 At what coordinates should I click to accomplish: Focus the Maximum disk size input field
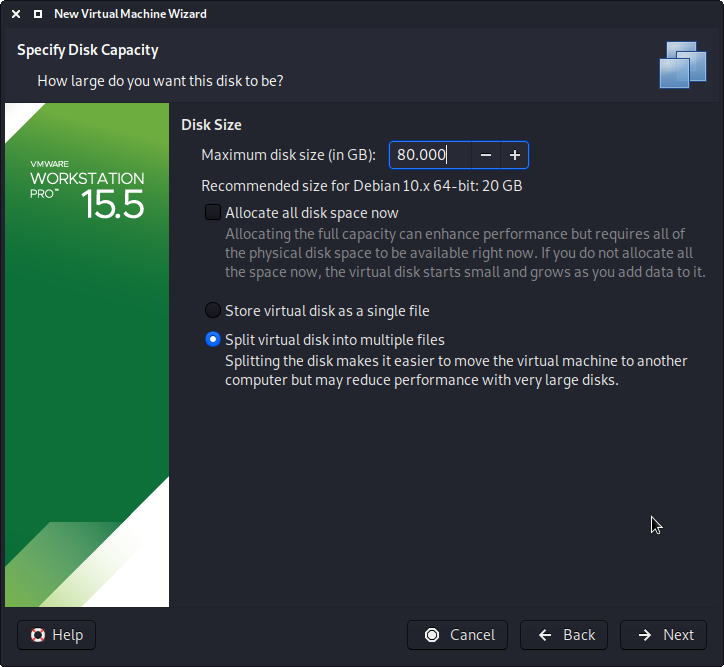coord(429,155)
